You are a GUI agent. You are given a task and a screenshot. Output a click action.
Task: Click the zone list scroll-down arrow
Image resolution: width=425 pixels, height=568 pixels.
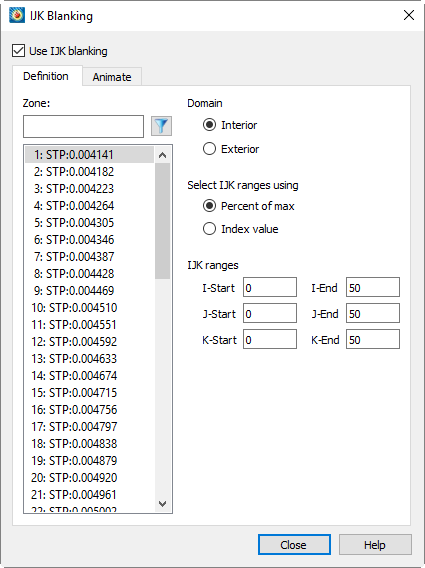click(x=163, y=504)
